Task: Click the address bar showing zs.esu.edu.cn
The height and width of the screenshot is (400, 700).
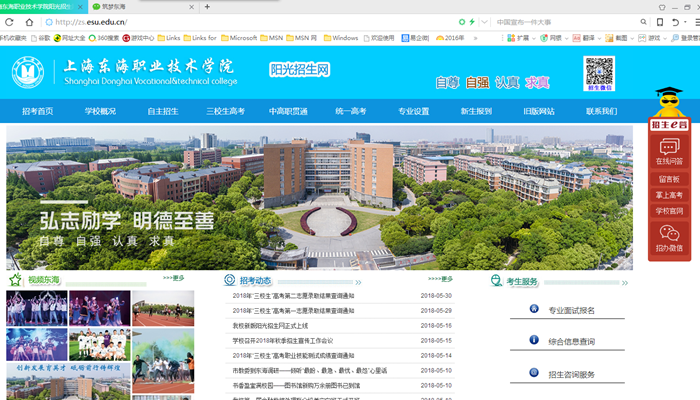Action: (250, 22)
